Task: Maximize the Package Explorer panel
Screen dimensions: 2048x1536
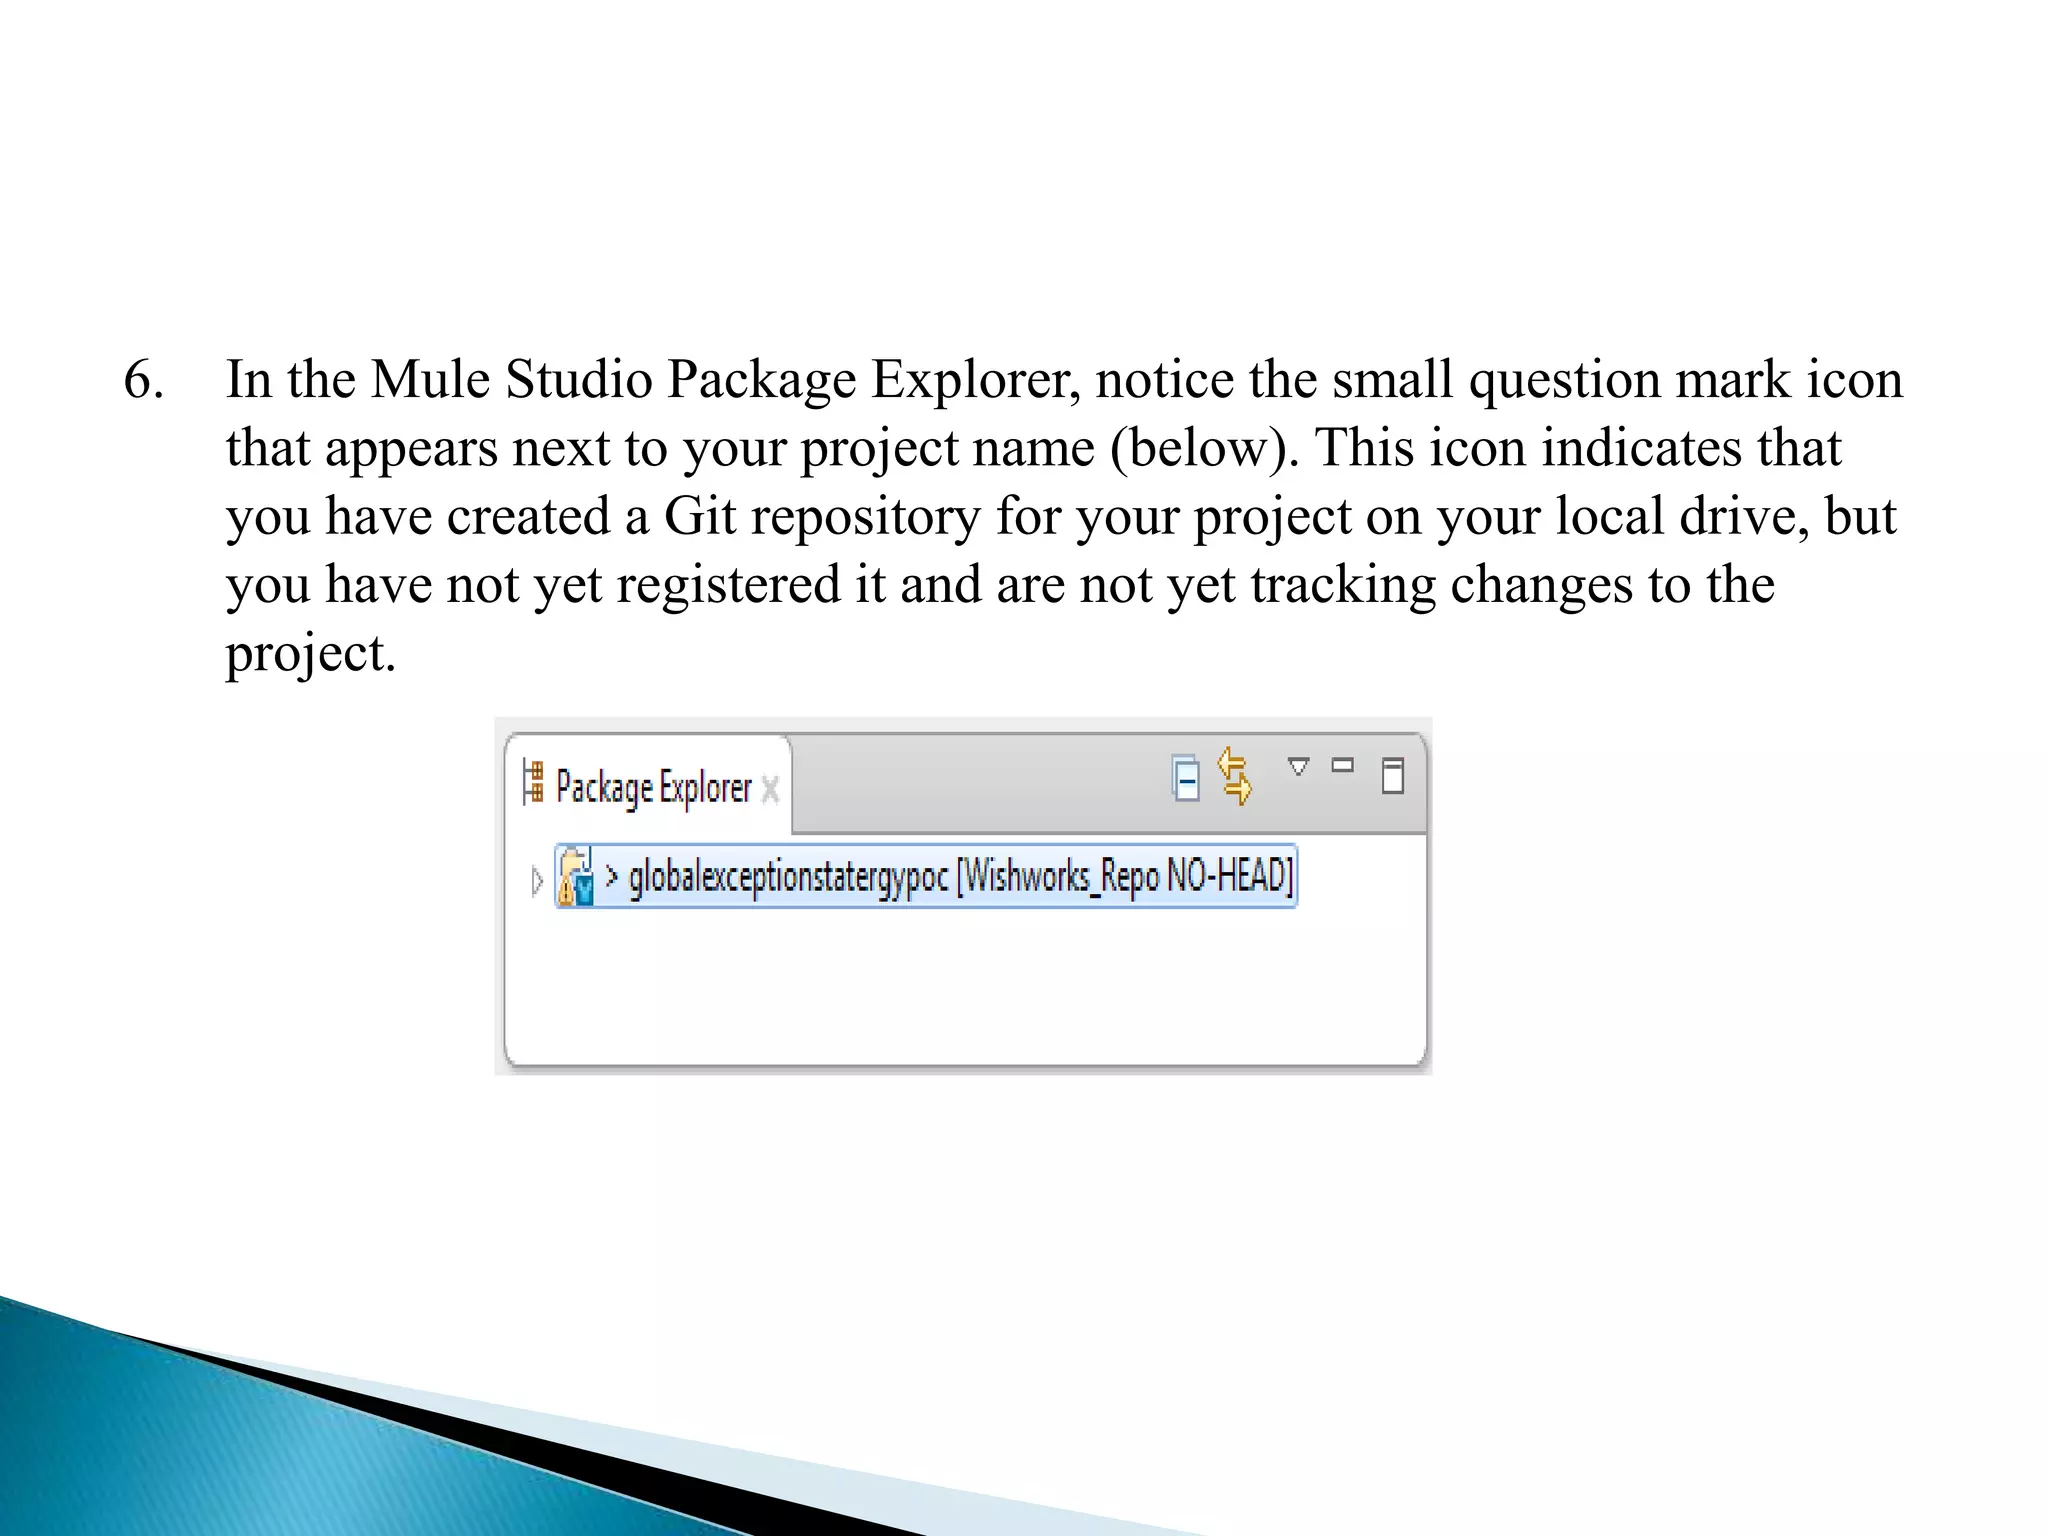Action: (1393, 775)
